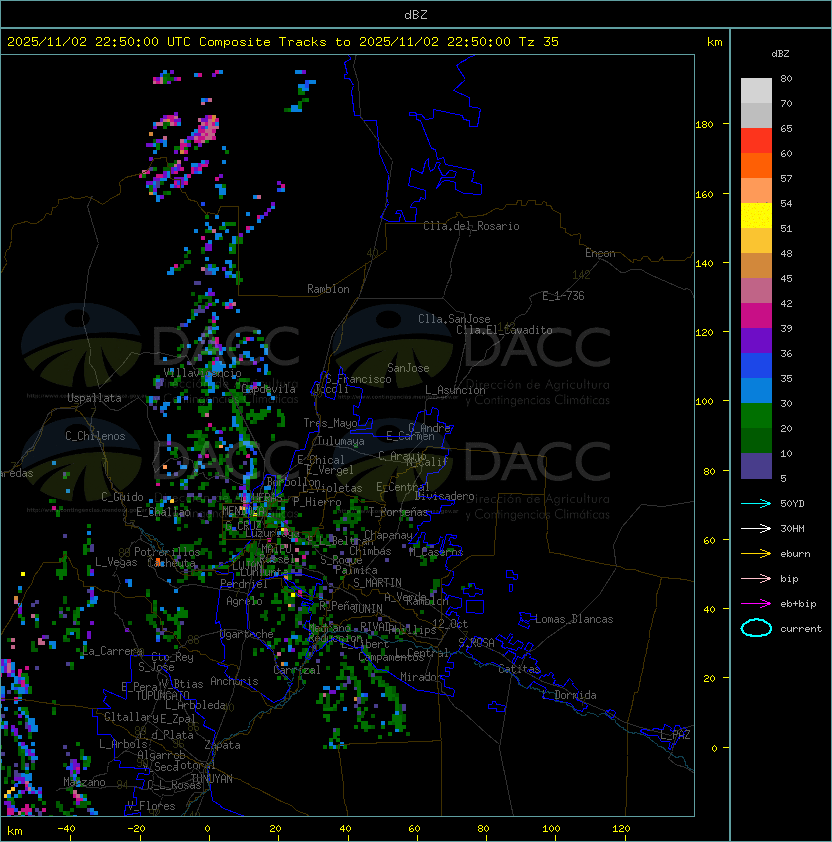Screen dimensions: 832x842
Task: Click the L_Vegas map label
Action: click(116, 562)
